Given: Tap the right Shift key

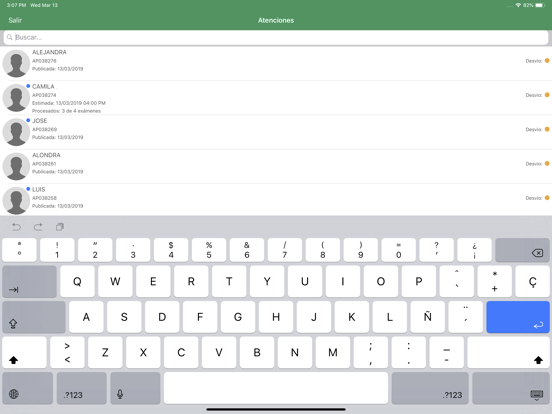Looking at the screenshot, I should tap(508, 352).
